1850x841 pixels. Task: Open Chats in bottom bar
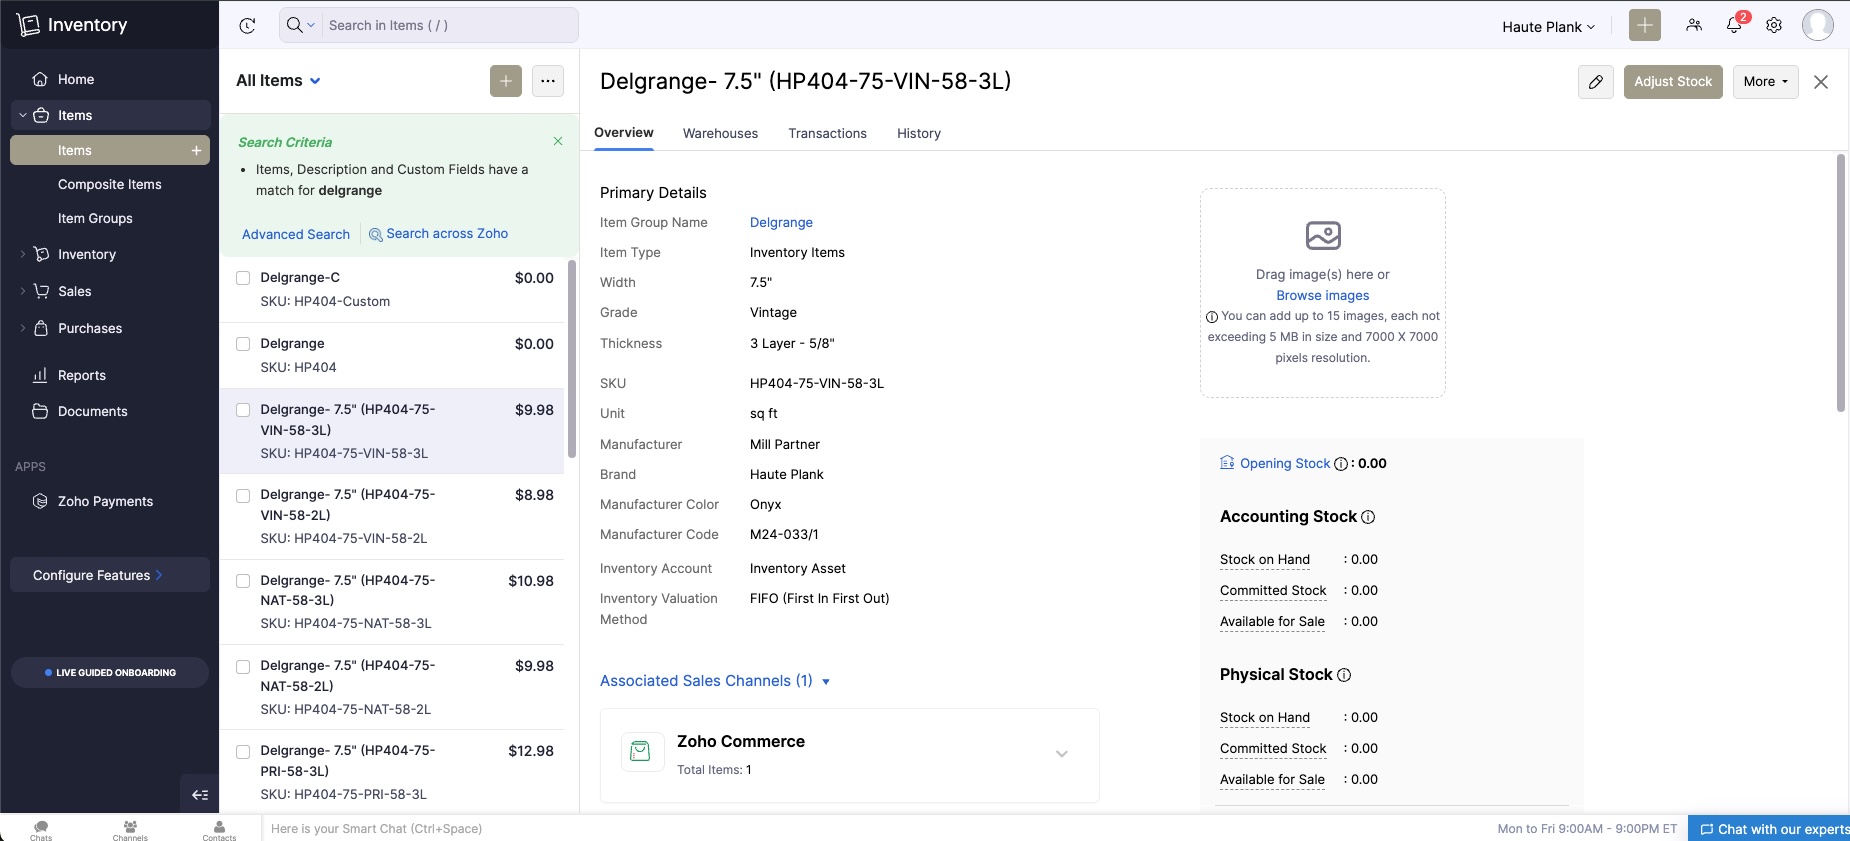pyautogui.click(x=41, y=829)
